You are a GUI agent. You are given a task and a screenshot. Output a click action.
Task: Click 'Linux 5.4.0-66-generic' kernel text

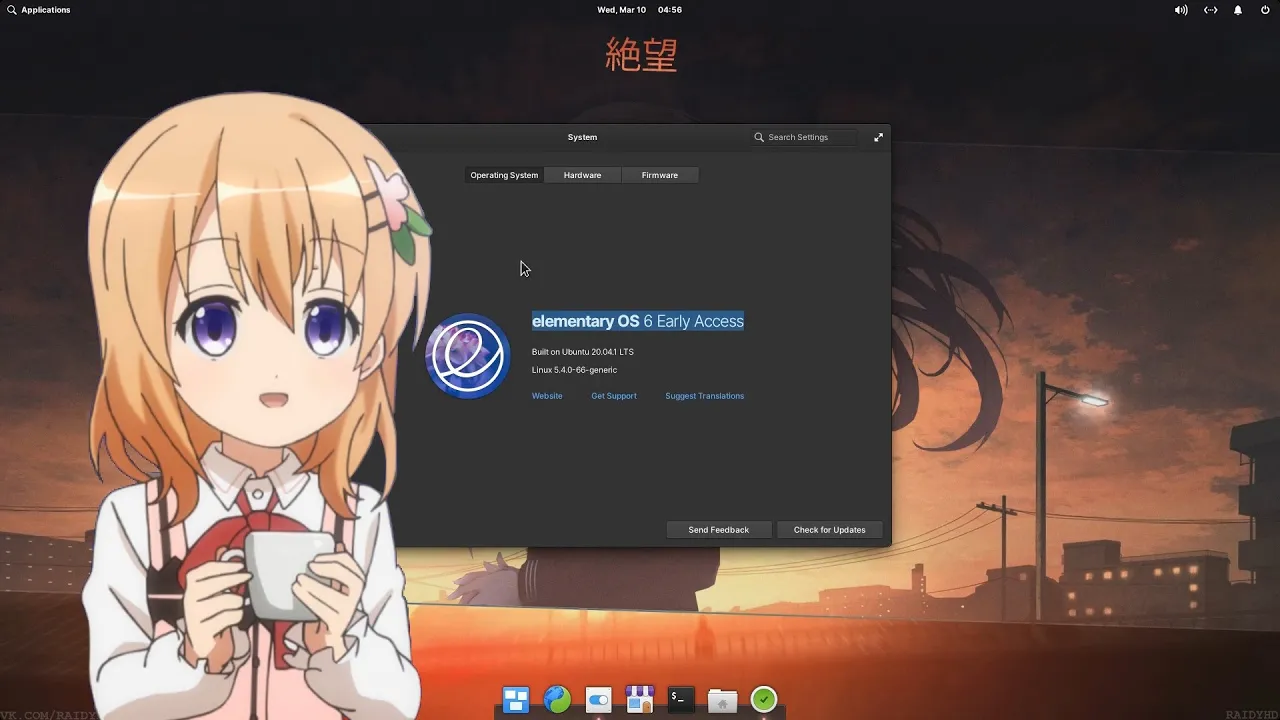pos(574,370)
